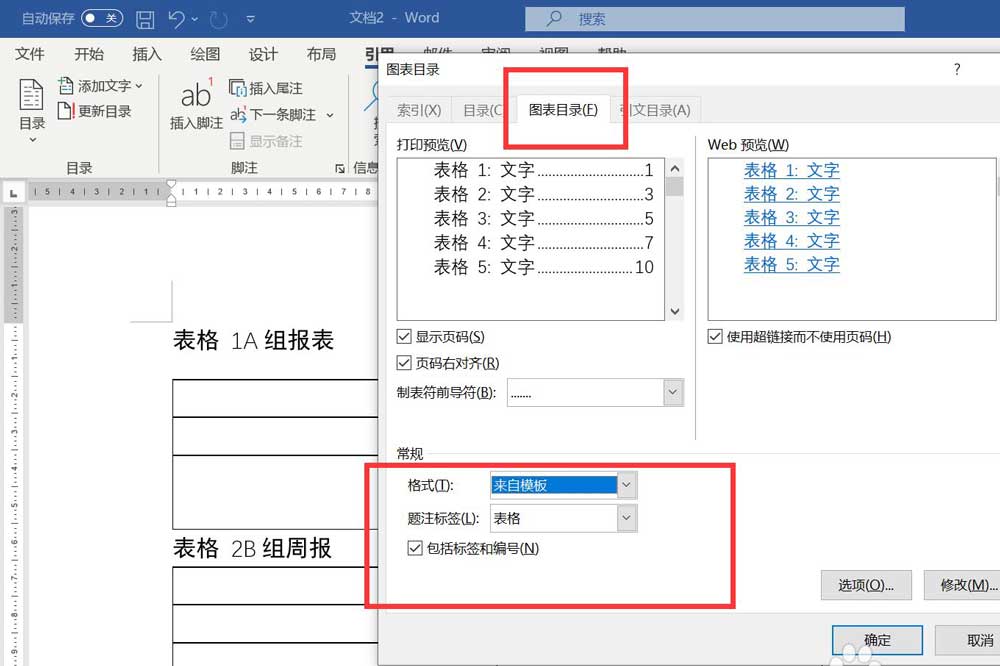1000x666 pixels.
Task: Click print preview scroll up arrow
Action: (675, 168)
